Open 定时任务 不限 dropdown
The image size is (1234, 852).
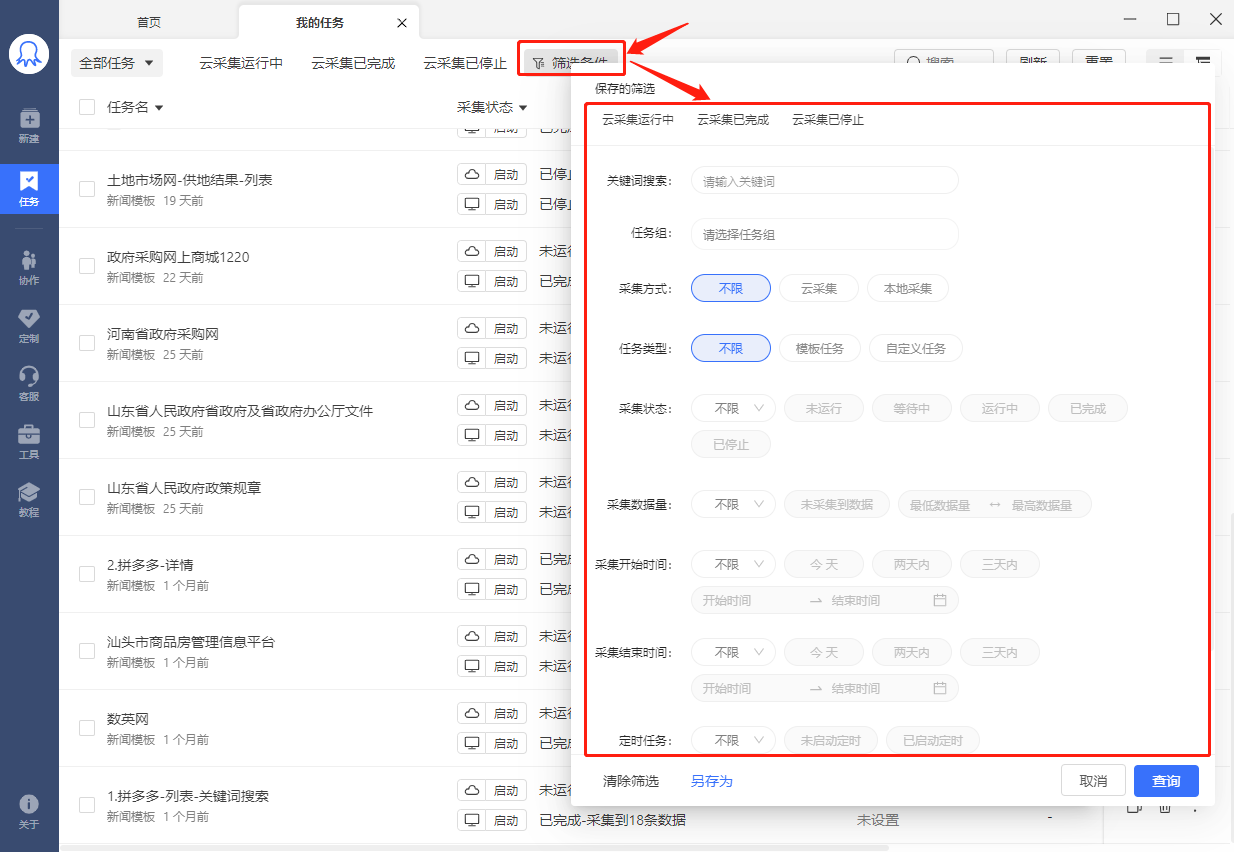click(x=733, y=741)
